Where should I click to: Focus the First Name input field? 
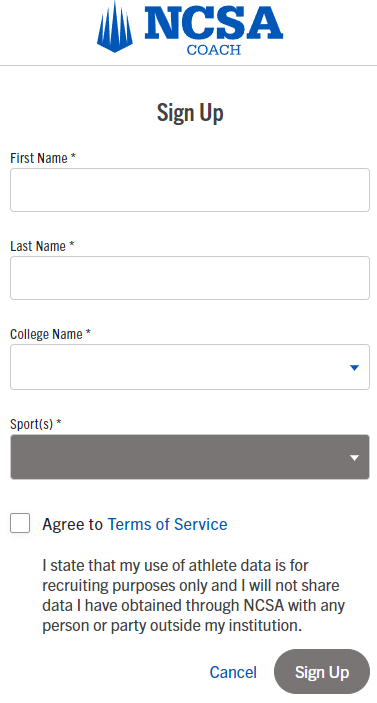(190, 190)
